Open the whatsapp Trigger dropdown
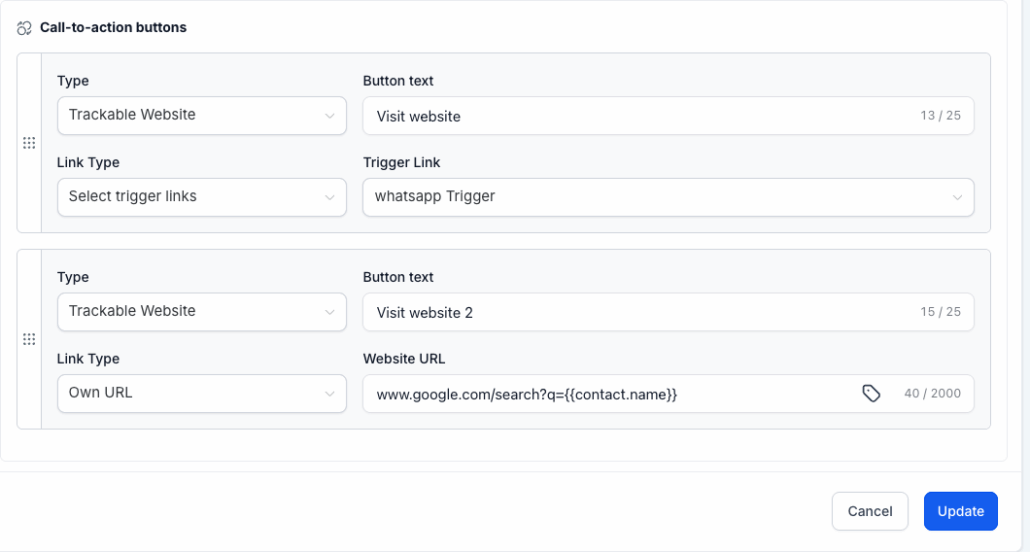This screenshot has width=1030, height=552. 668,197
